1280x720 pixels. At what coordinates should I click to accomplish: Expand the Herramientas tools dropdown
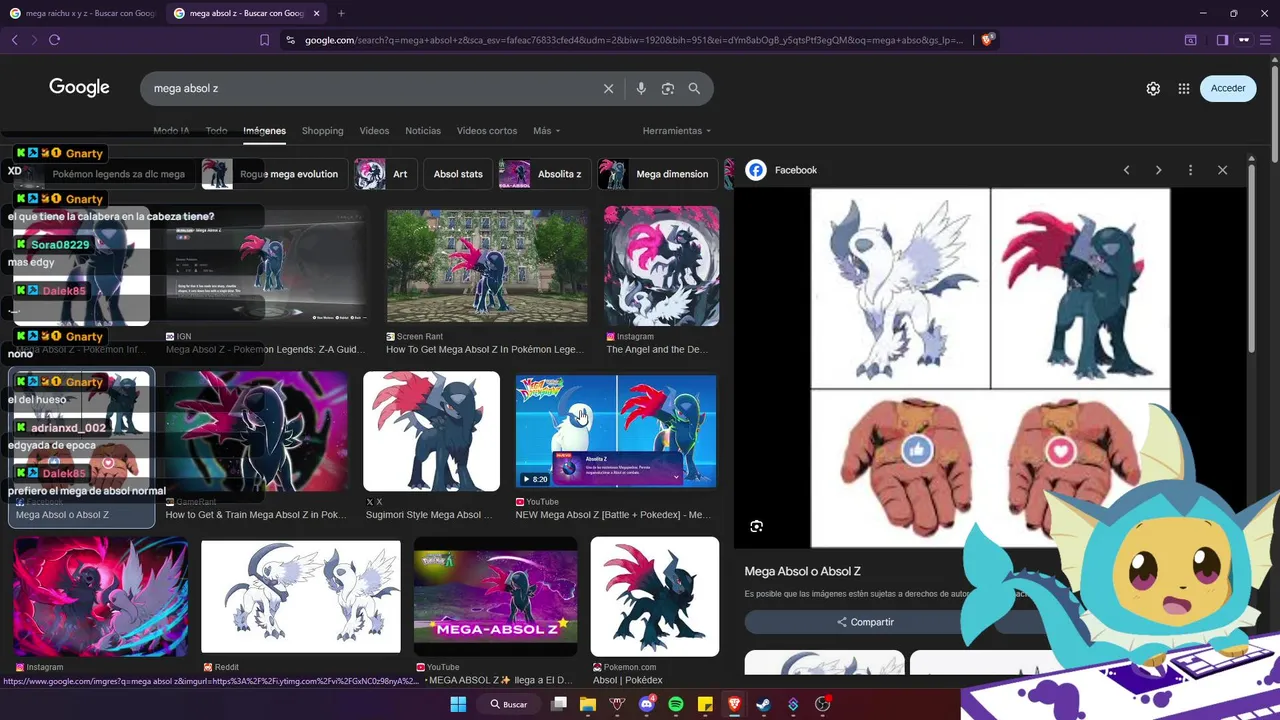click(677, 131)
